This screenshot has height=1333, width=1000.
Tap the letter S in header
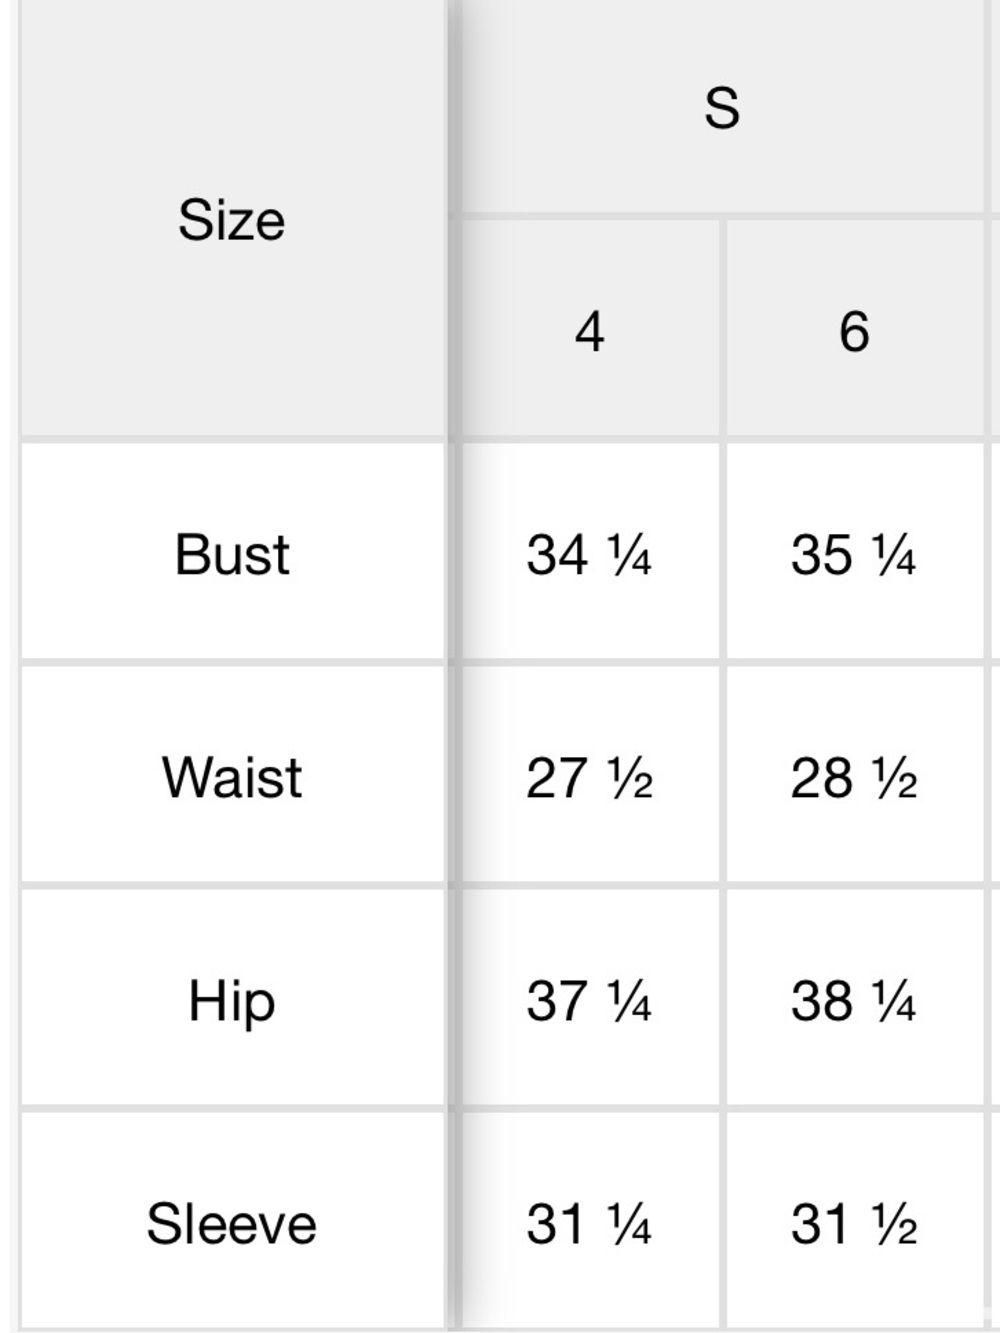722,107
